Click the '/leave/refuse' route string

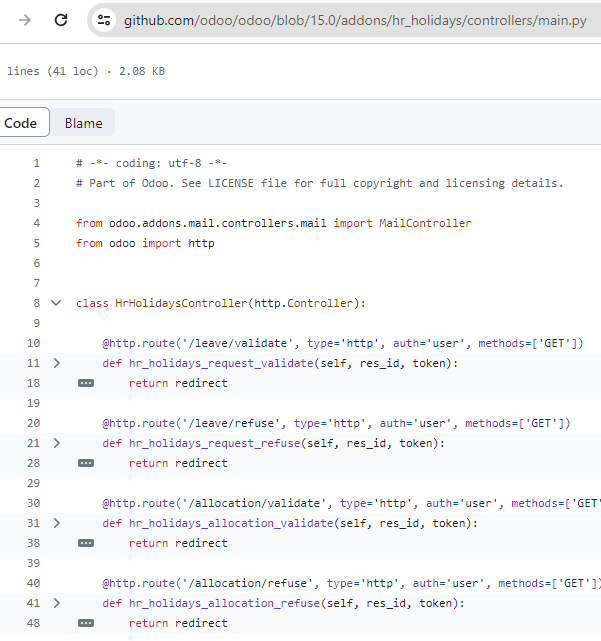(231, 423)
